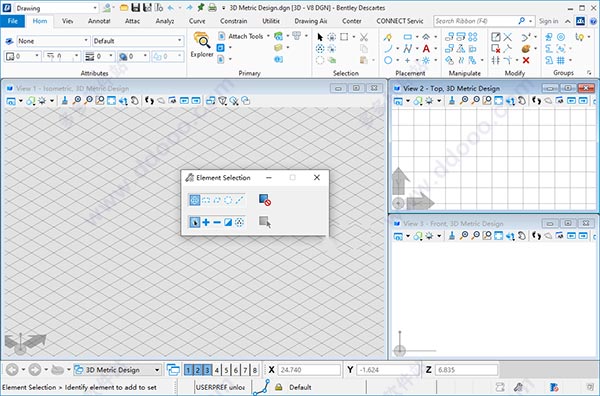Click the lock icon in status bar

pyautogui.click(x=279, y=387)
